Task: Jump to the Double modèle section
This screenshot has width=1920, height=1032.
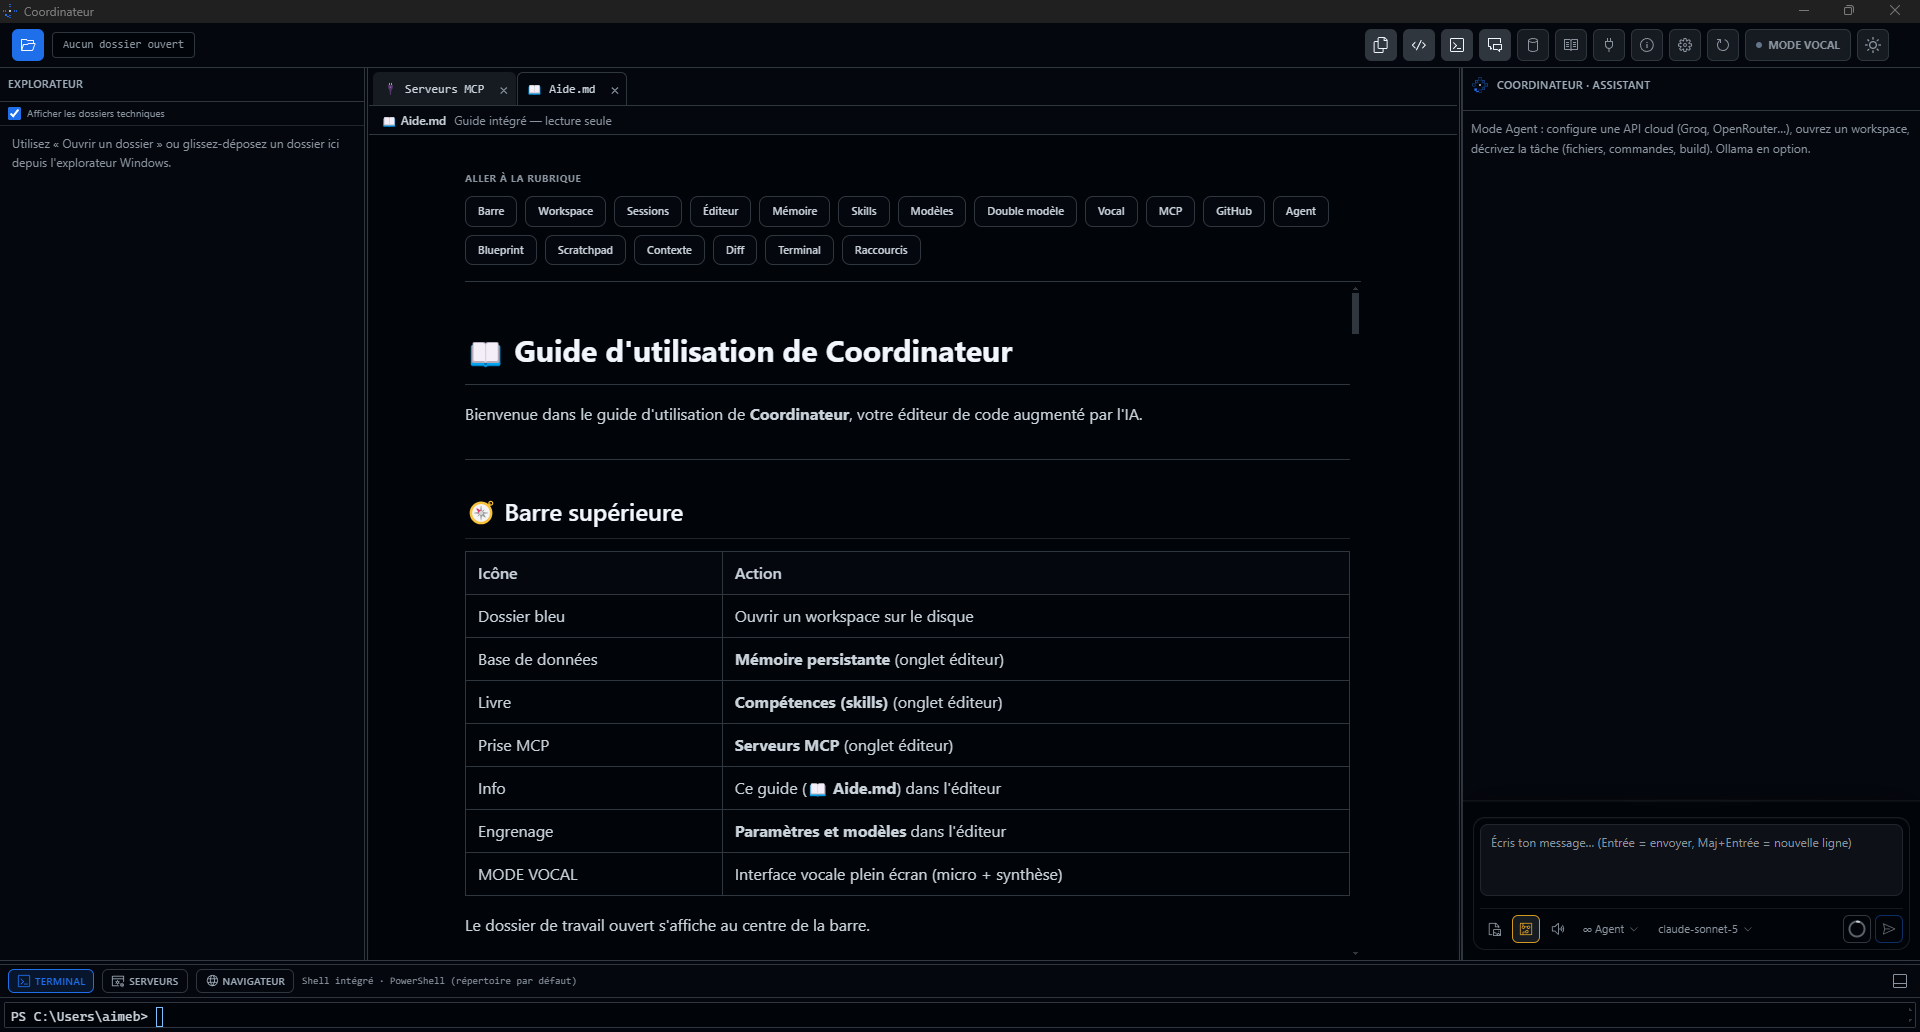Action: (1025, 211)
